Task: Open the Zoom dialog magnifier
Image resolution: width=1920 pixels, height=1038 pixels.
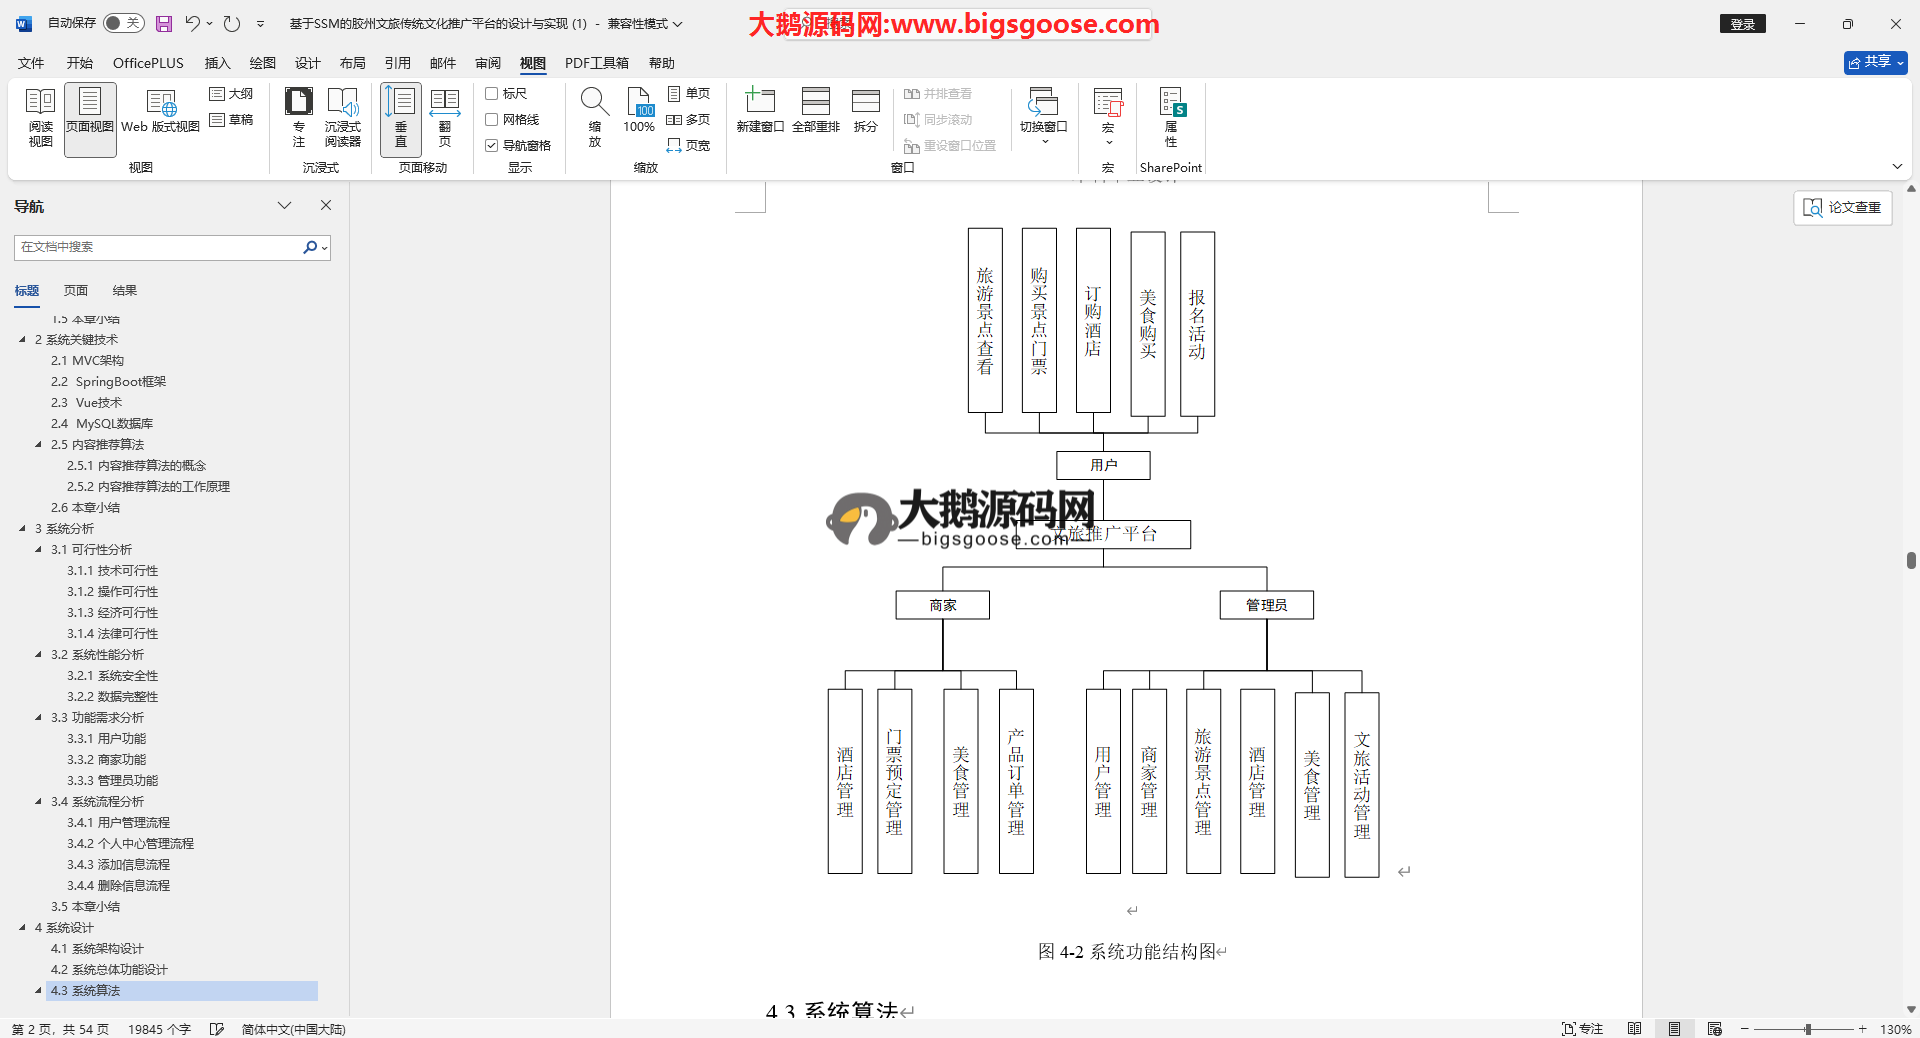Action: click(594, 118)
